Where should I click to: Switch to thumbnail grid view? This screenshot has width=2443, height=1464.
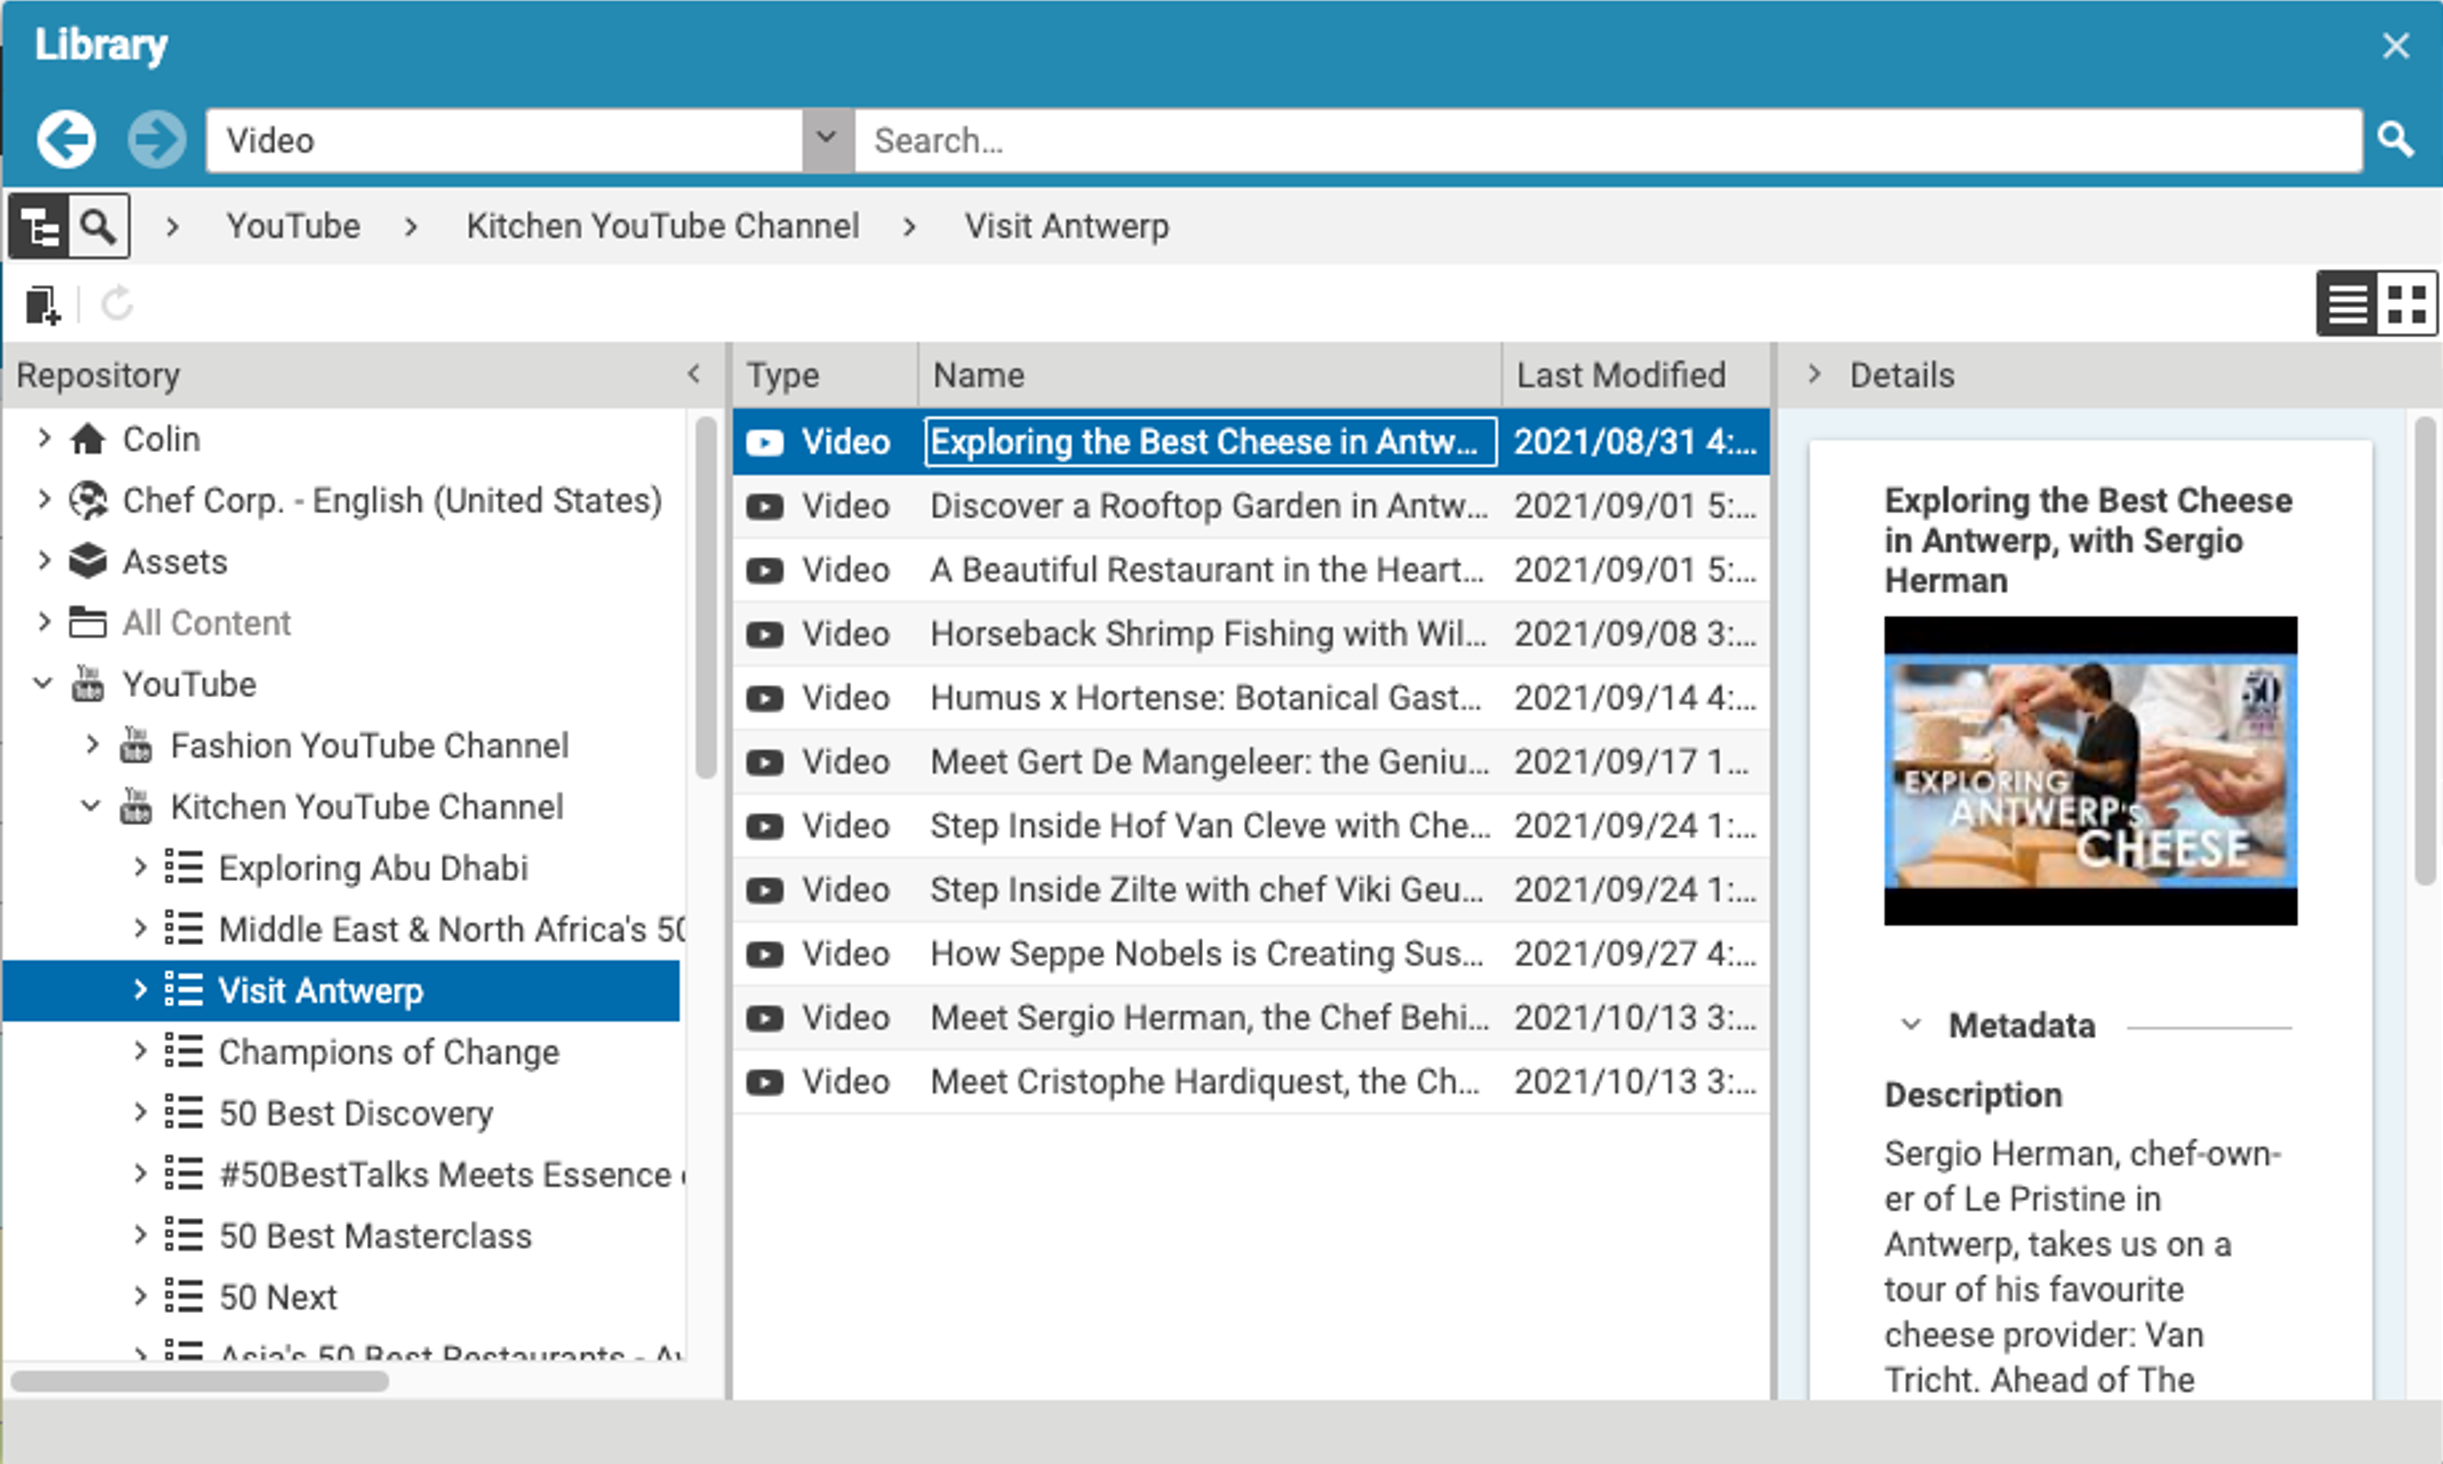point(2406,304)
